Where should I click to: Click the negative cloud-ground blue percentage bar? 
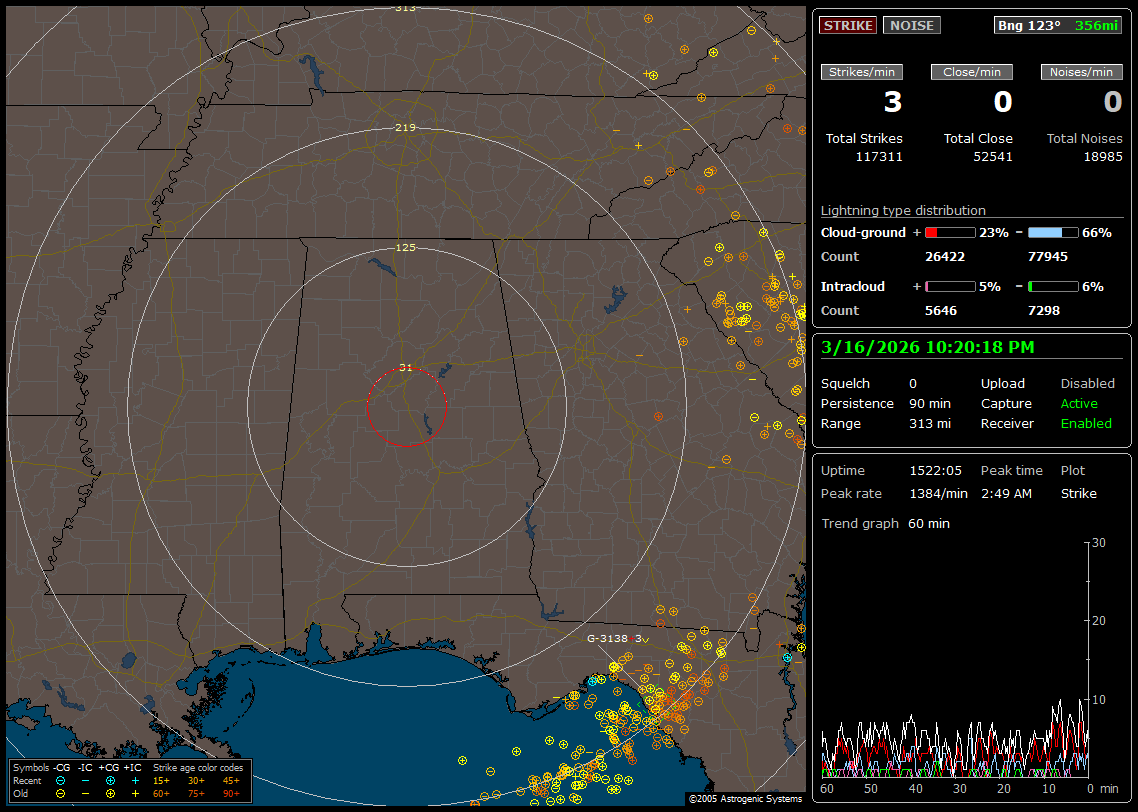[x=1053, y=233]
